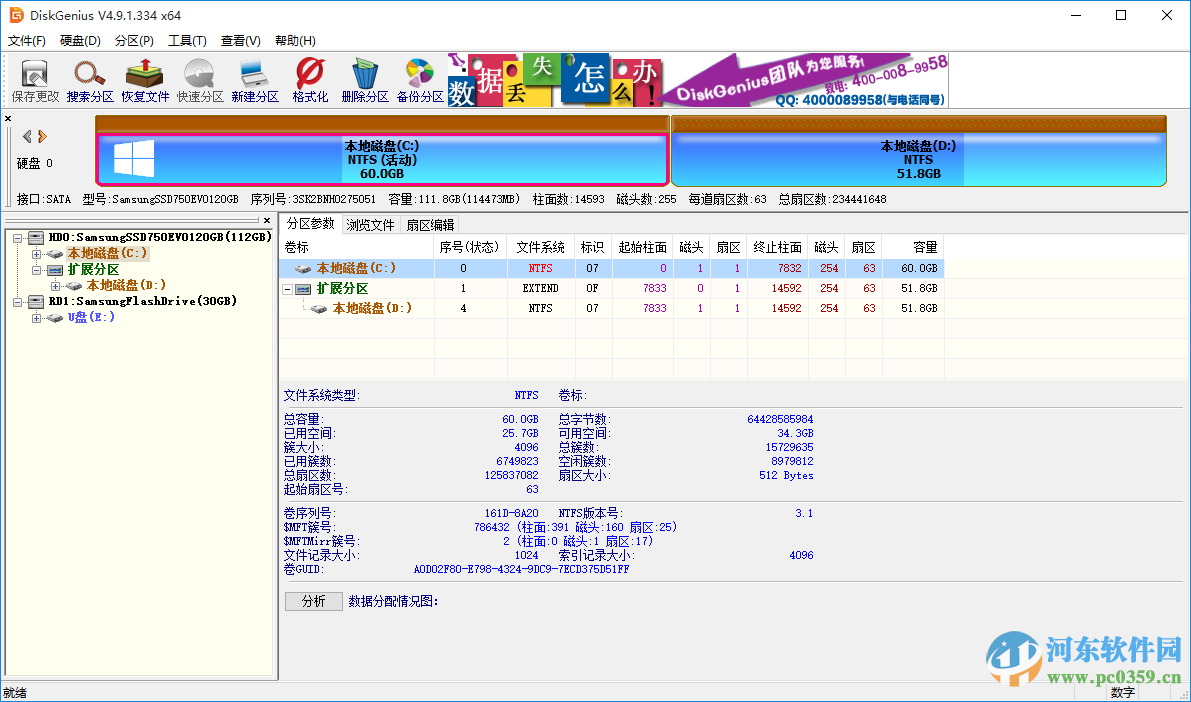Click the 分析 button
1191x702 pixels.
click(313, 601)
